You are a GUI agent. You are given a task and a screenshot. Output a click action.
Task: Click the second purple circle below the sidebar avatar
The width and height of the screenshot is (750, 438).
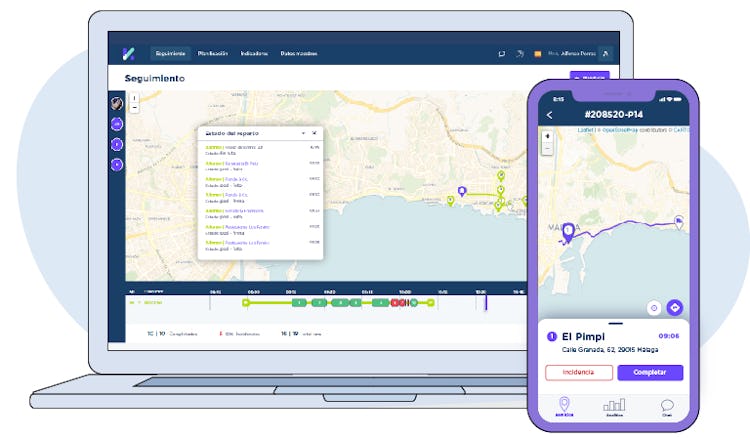(117, 144)
